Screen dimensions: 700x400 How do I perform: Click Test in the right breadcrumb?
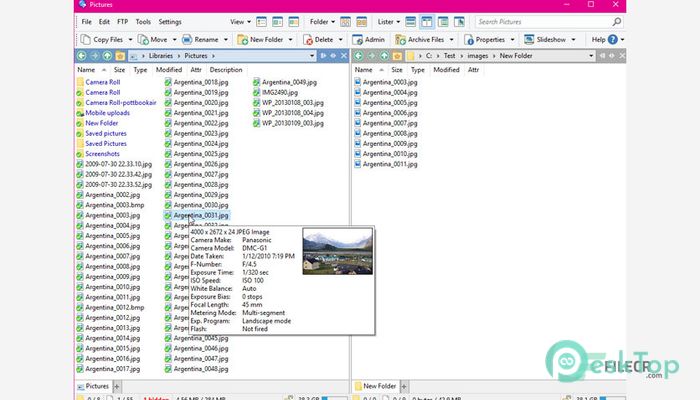[449, 56]
